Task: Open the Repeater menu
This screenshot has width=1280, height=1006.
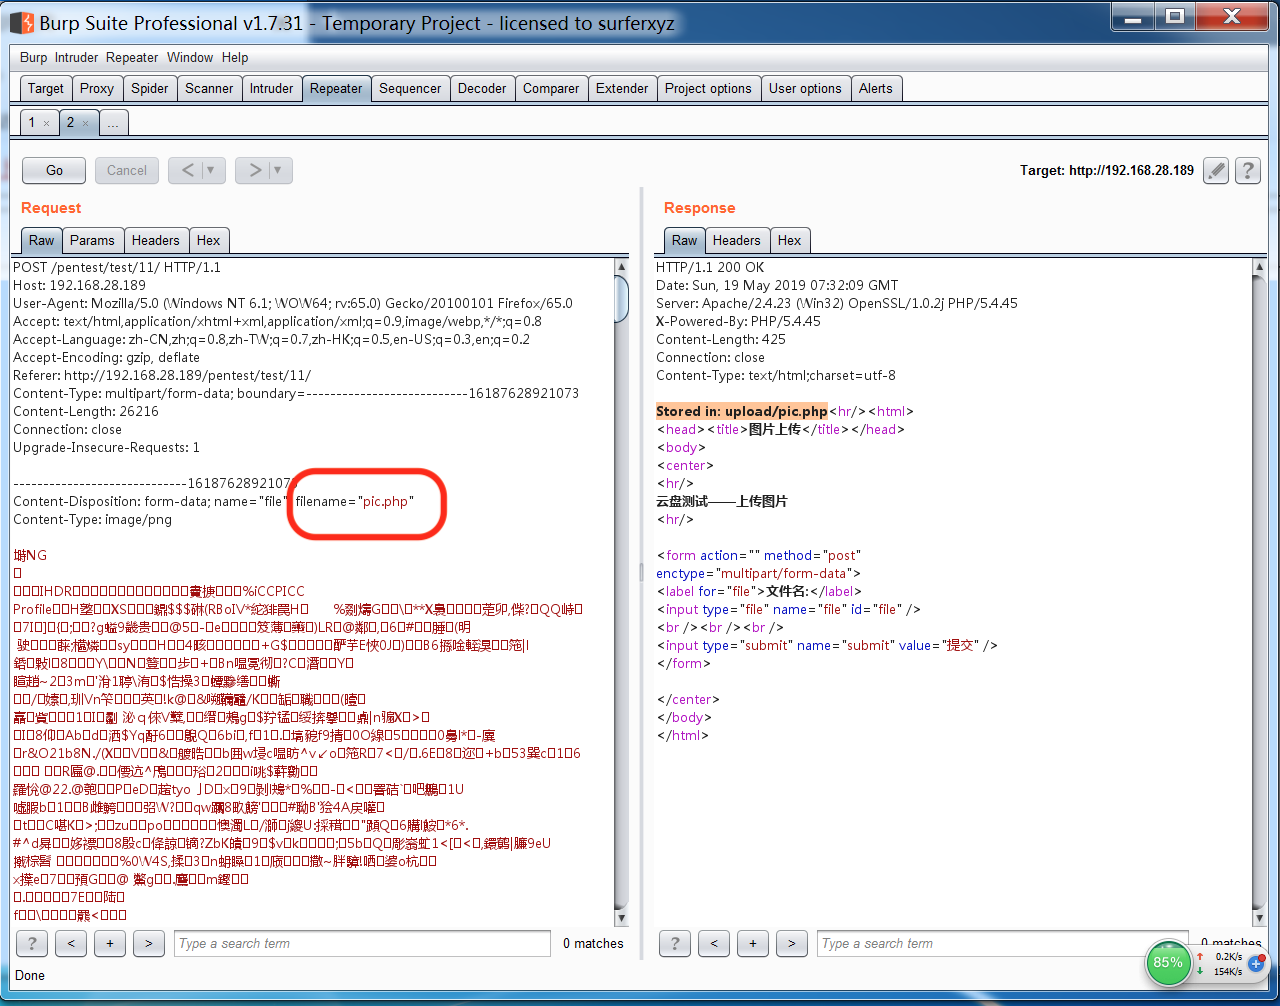Action: [132, 58]
